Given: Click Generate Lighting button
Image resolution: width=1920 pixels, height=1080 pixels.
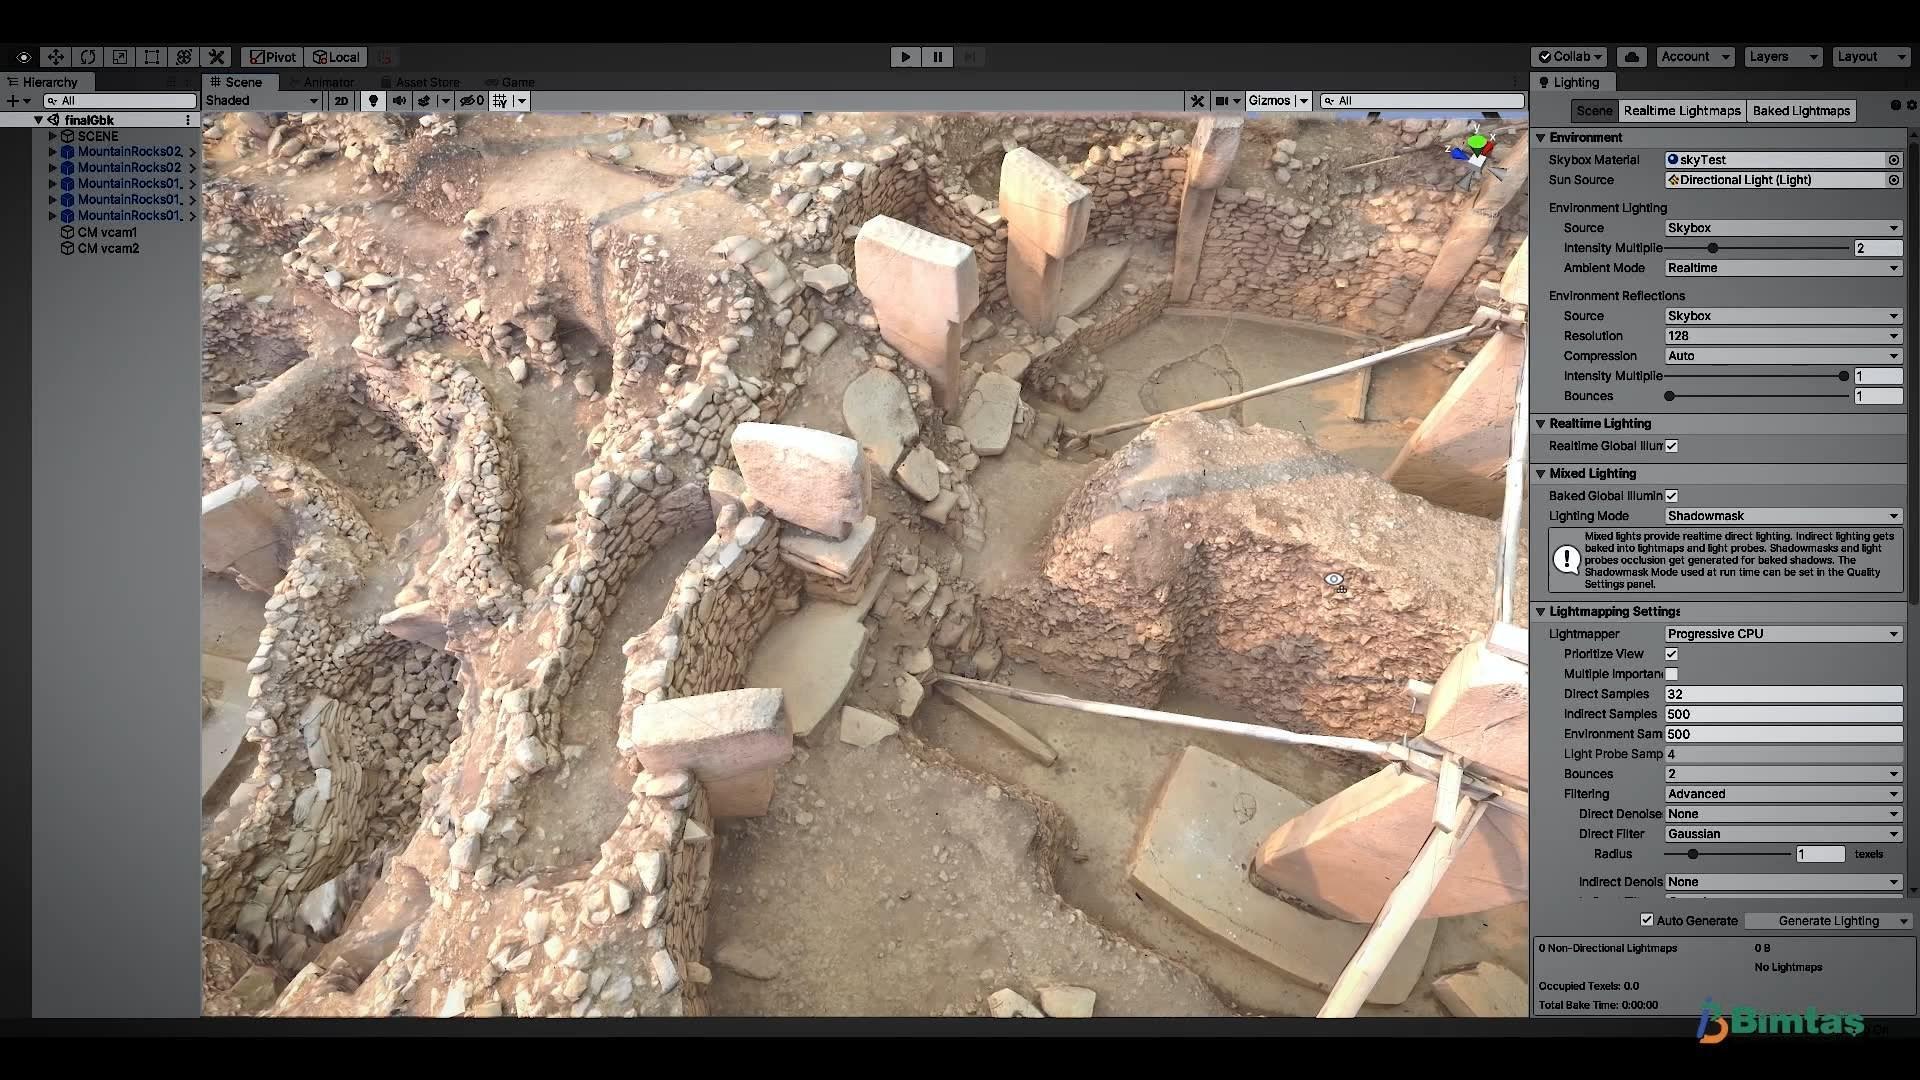Looking at the screenshot, I should tap(1828, 921).
